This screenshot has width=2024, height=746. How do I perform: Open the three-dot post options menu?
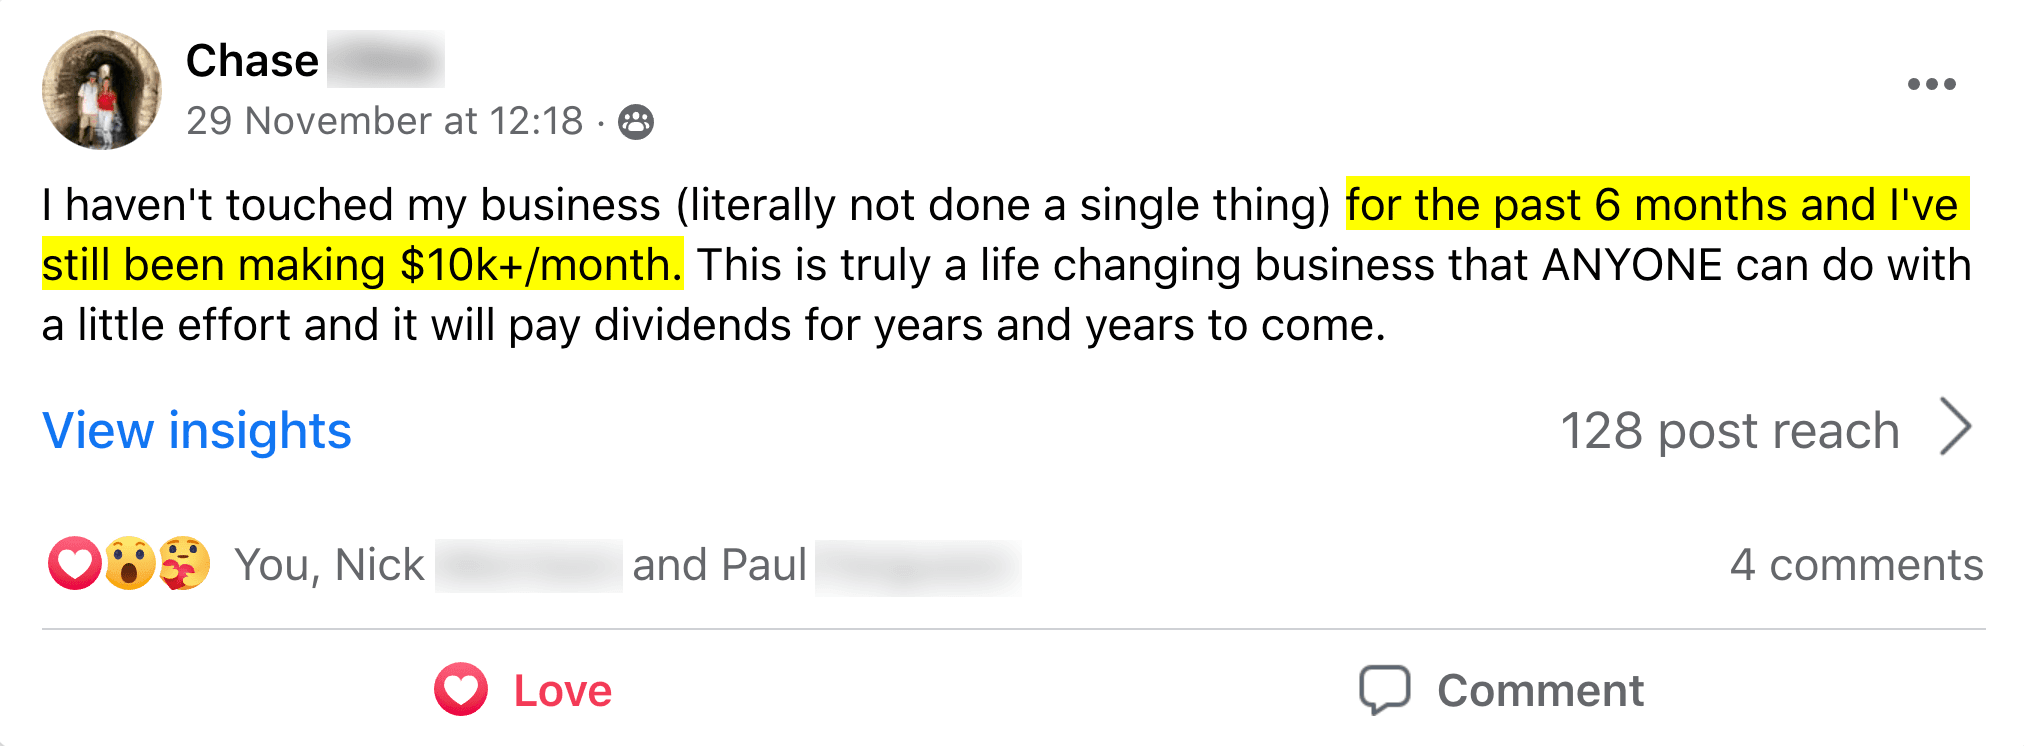click(x=1931, y=84)
